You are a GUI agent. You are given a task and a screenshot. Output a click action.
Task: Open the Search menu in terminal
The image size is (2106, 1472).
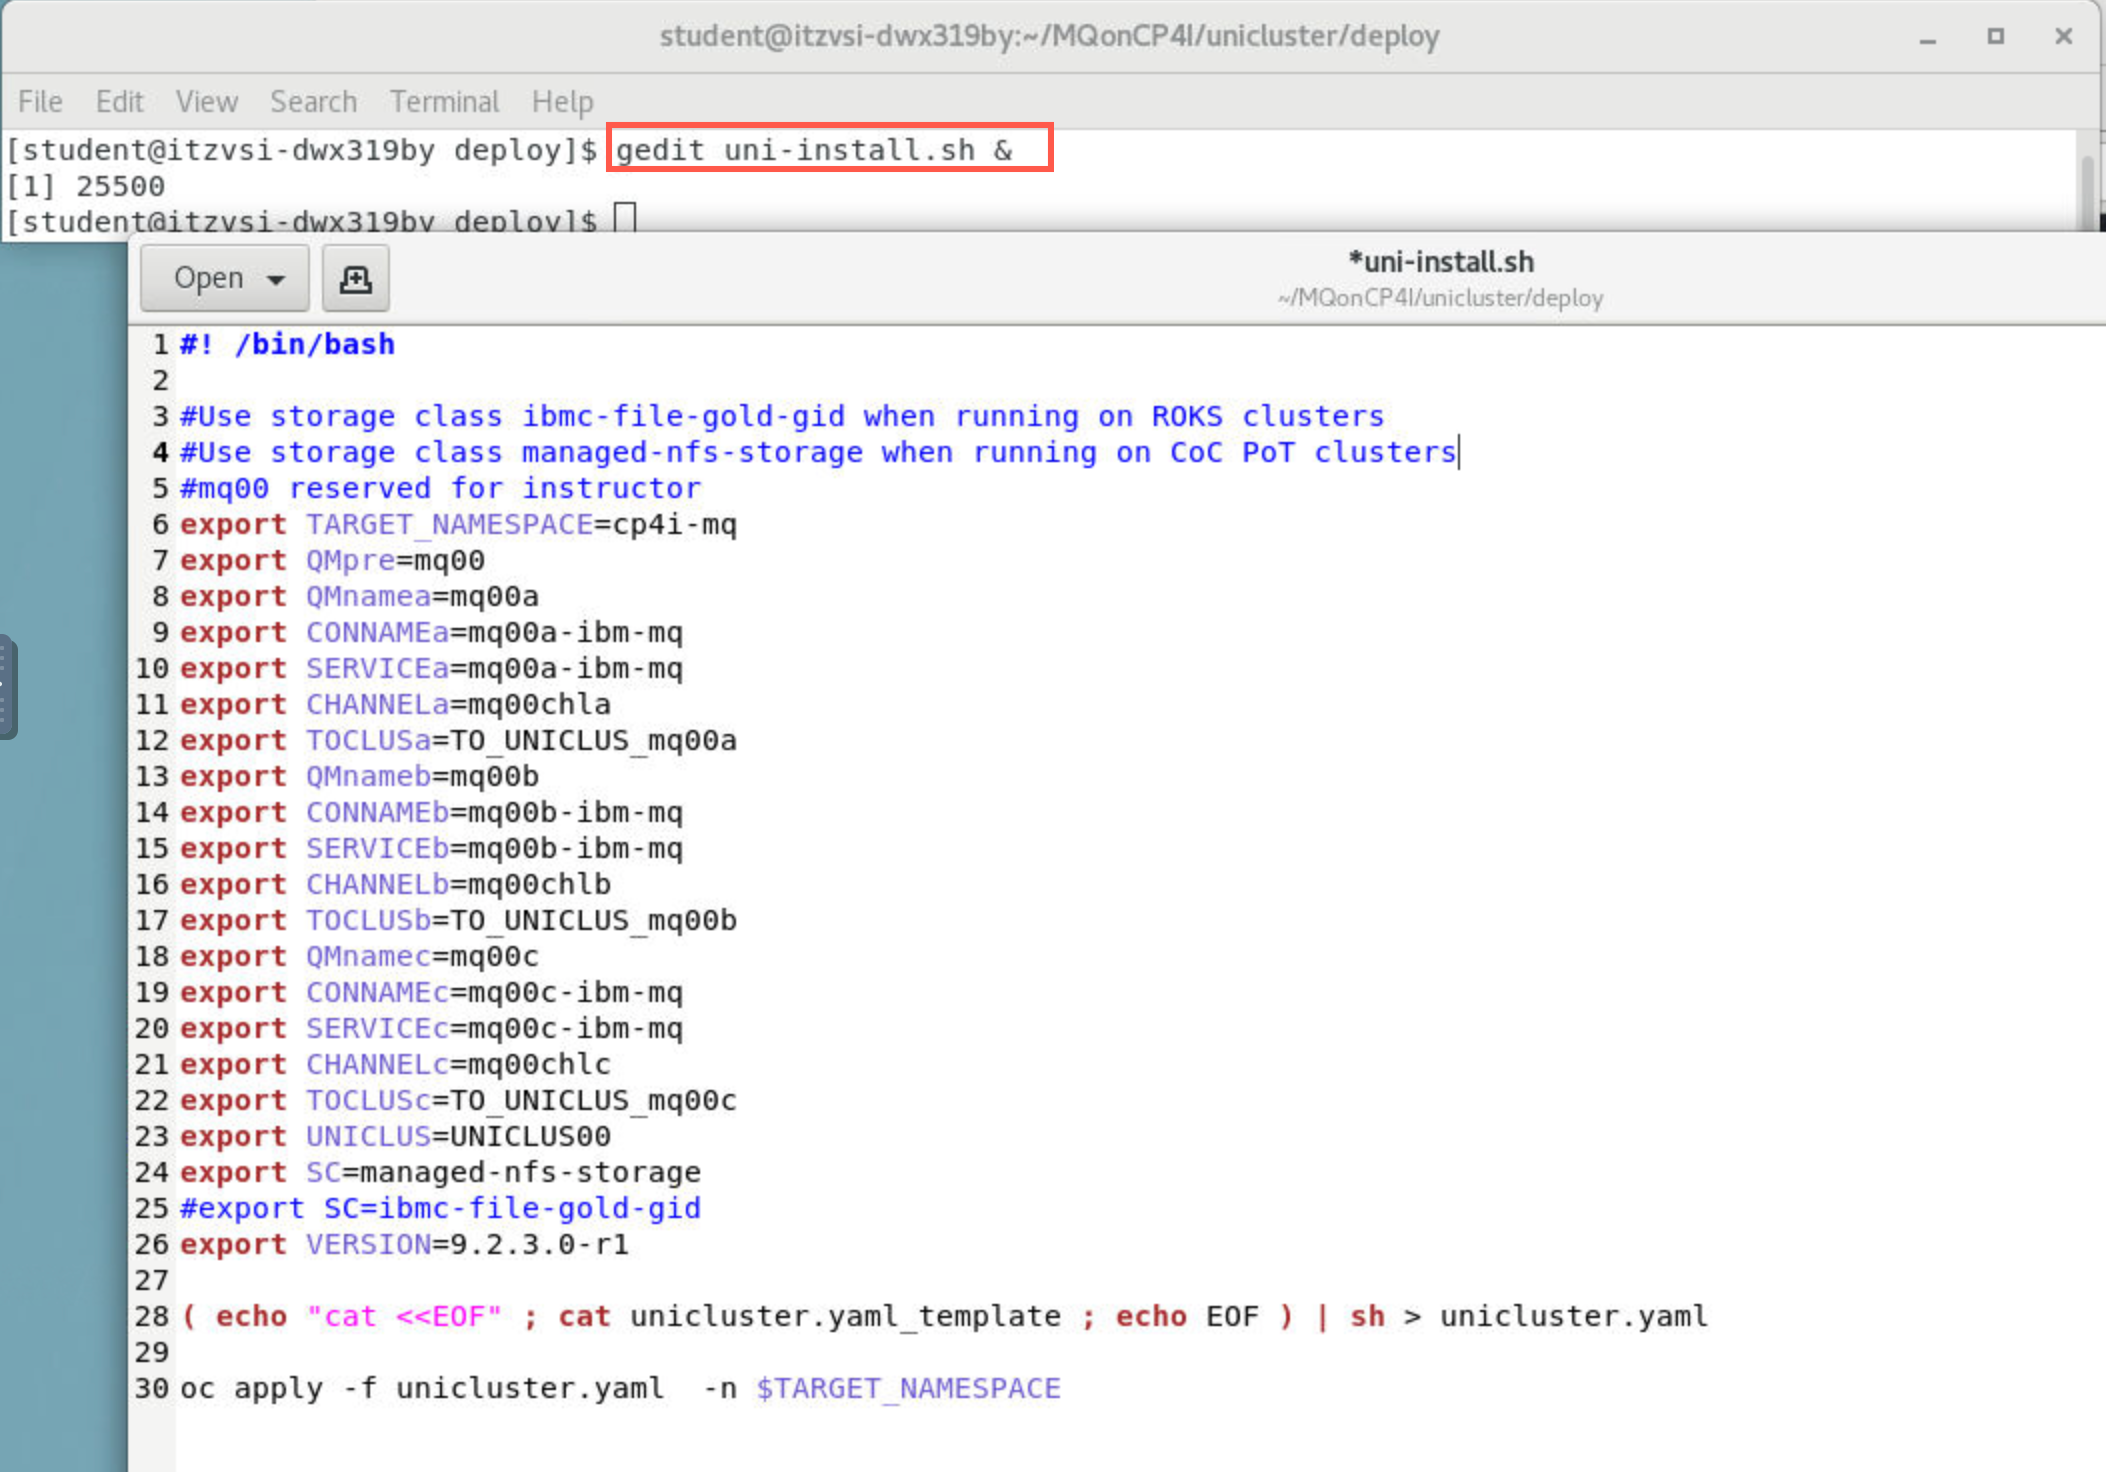313,101
